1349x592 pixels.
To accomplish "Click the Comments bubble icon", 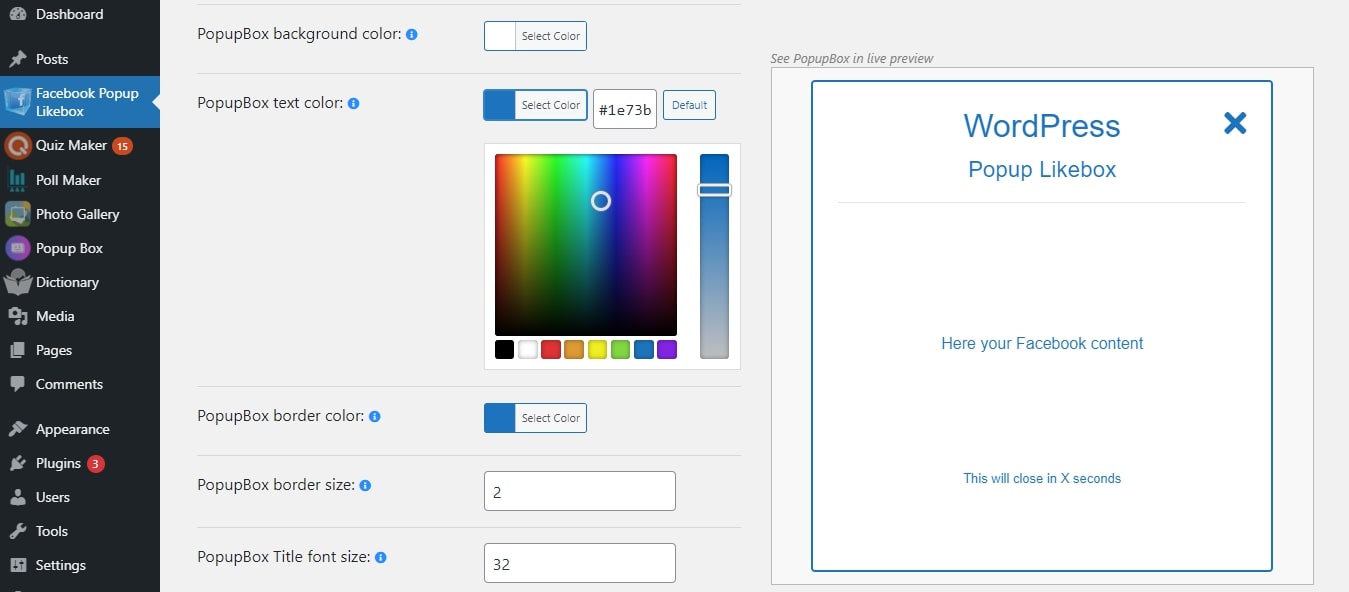I will point(18,384).
